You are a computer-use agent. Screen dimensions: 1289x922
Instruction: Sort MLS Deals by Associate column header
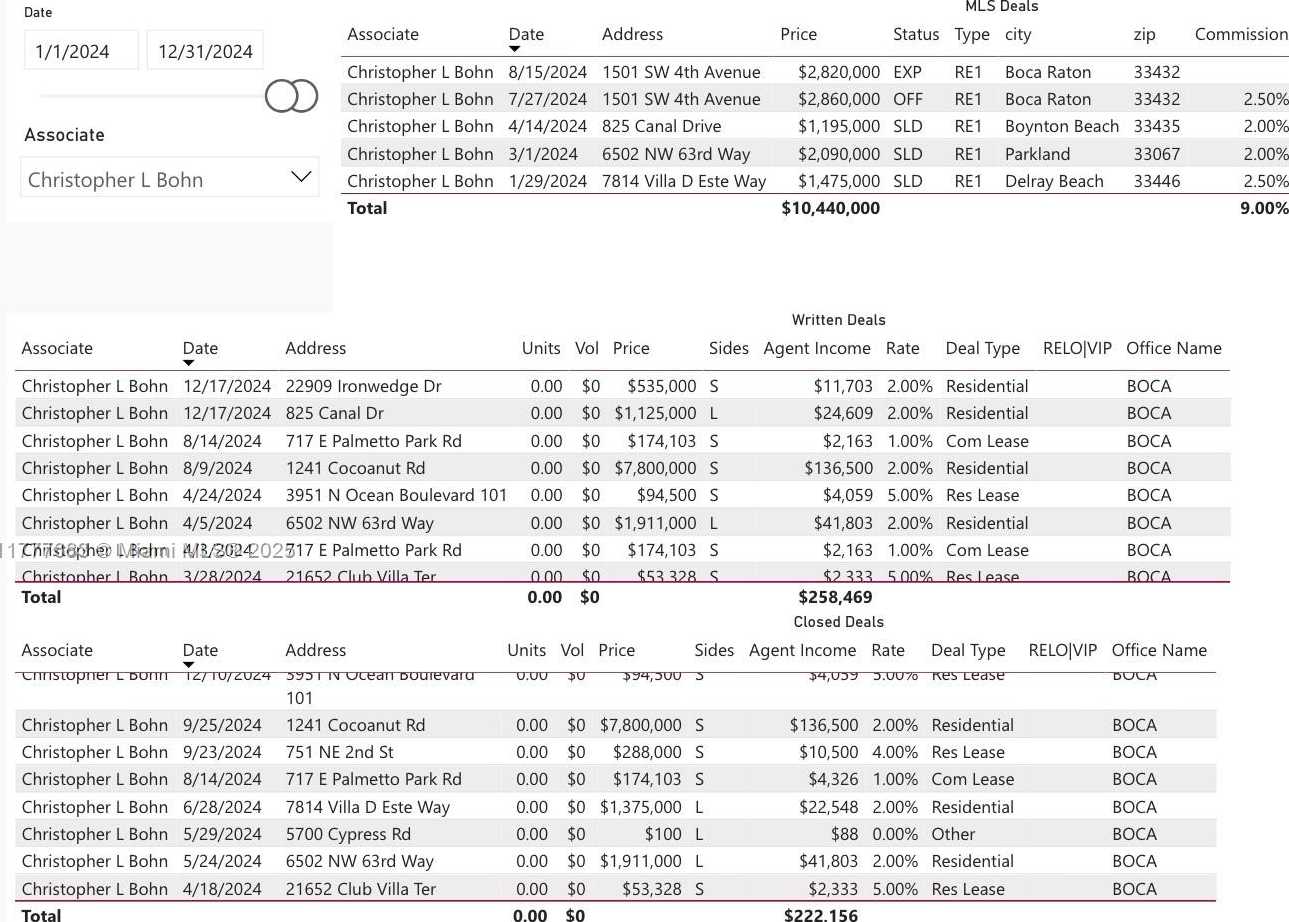383,34
